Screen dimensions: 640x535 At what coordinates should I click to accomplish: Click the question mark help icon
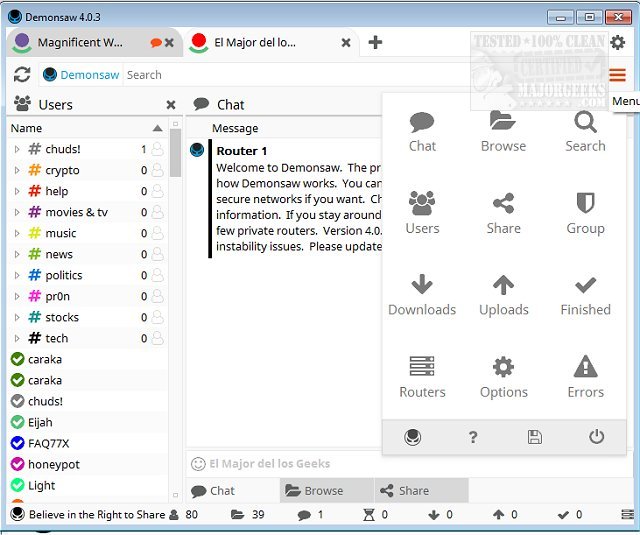pyautogui.click(x=473, y=437)
